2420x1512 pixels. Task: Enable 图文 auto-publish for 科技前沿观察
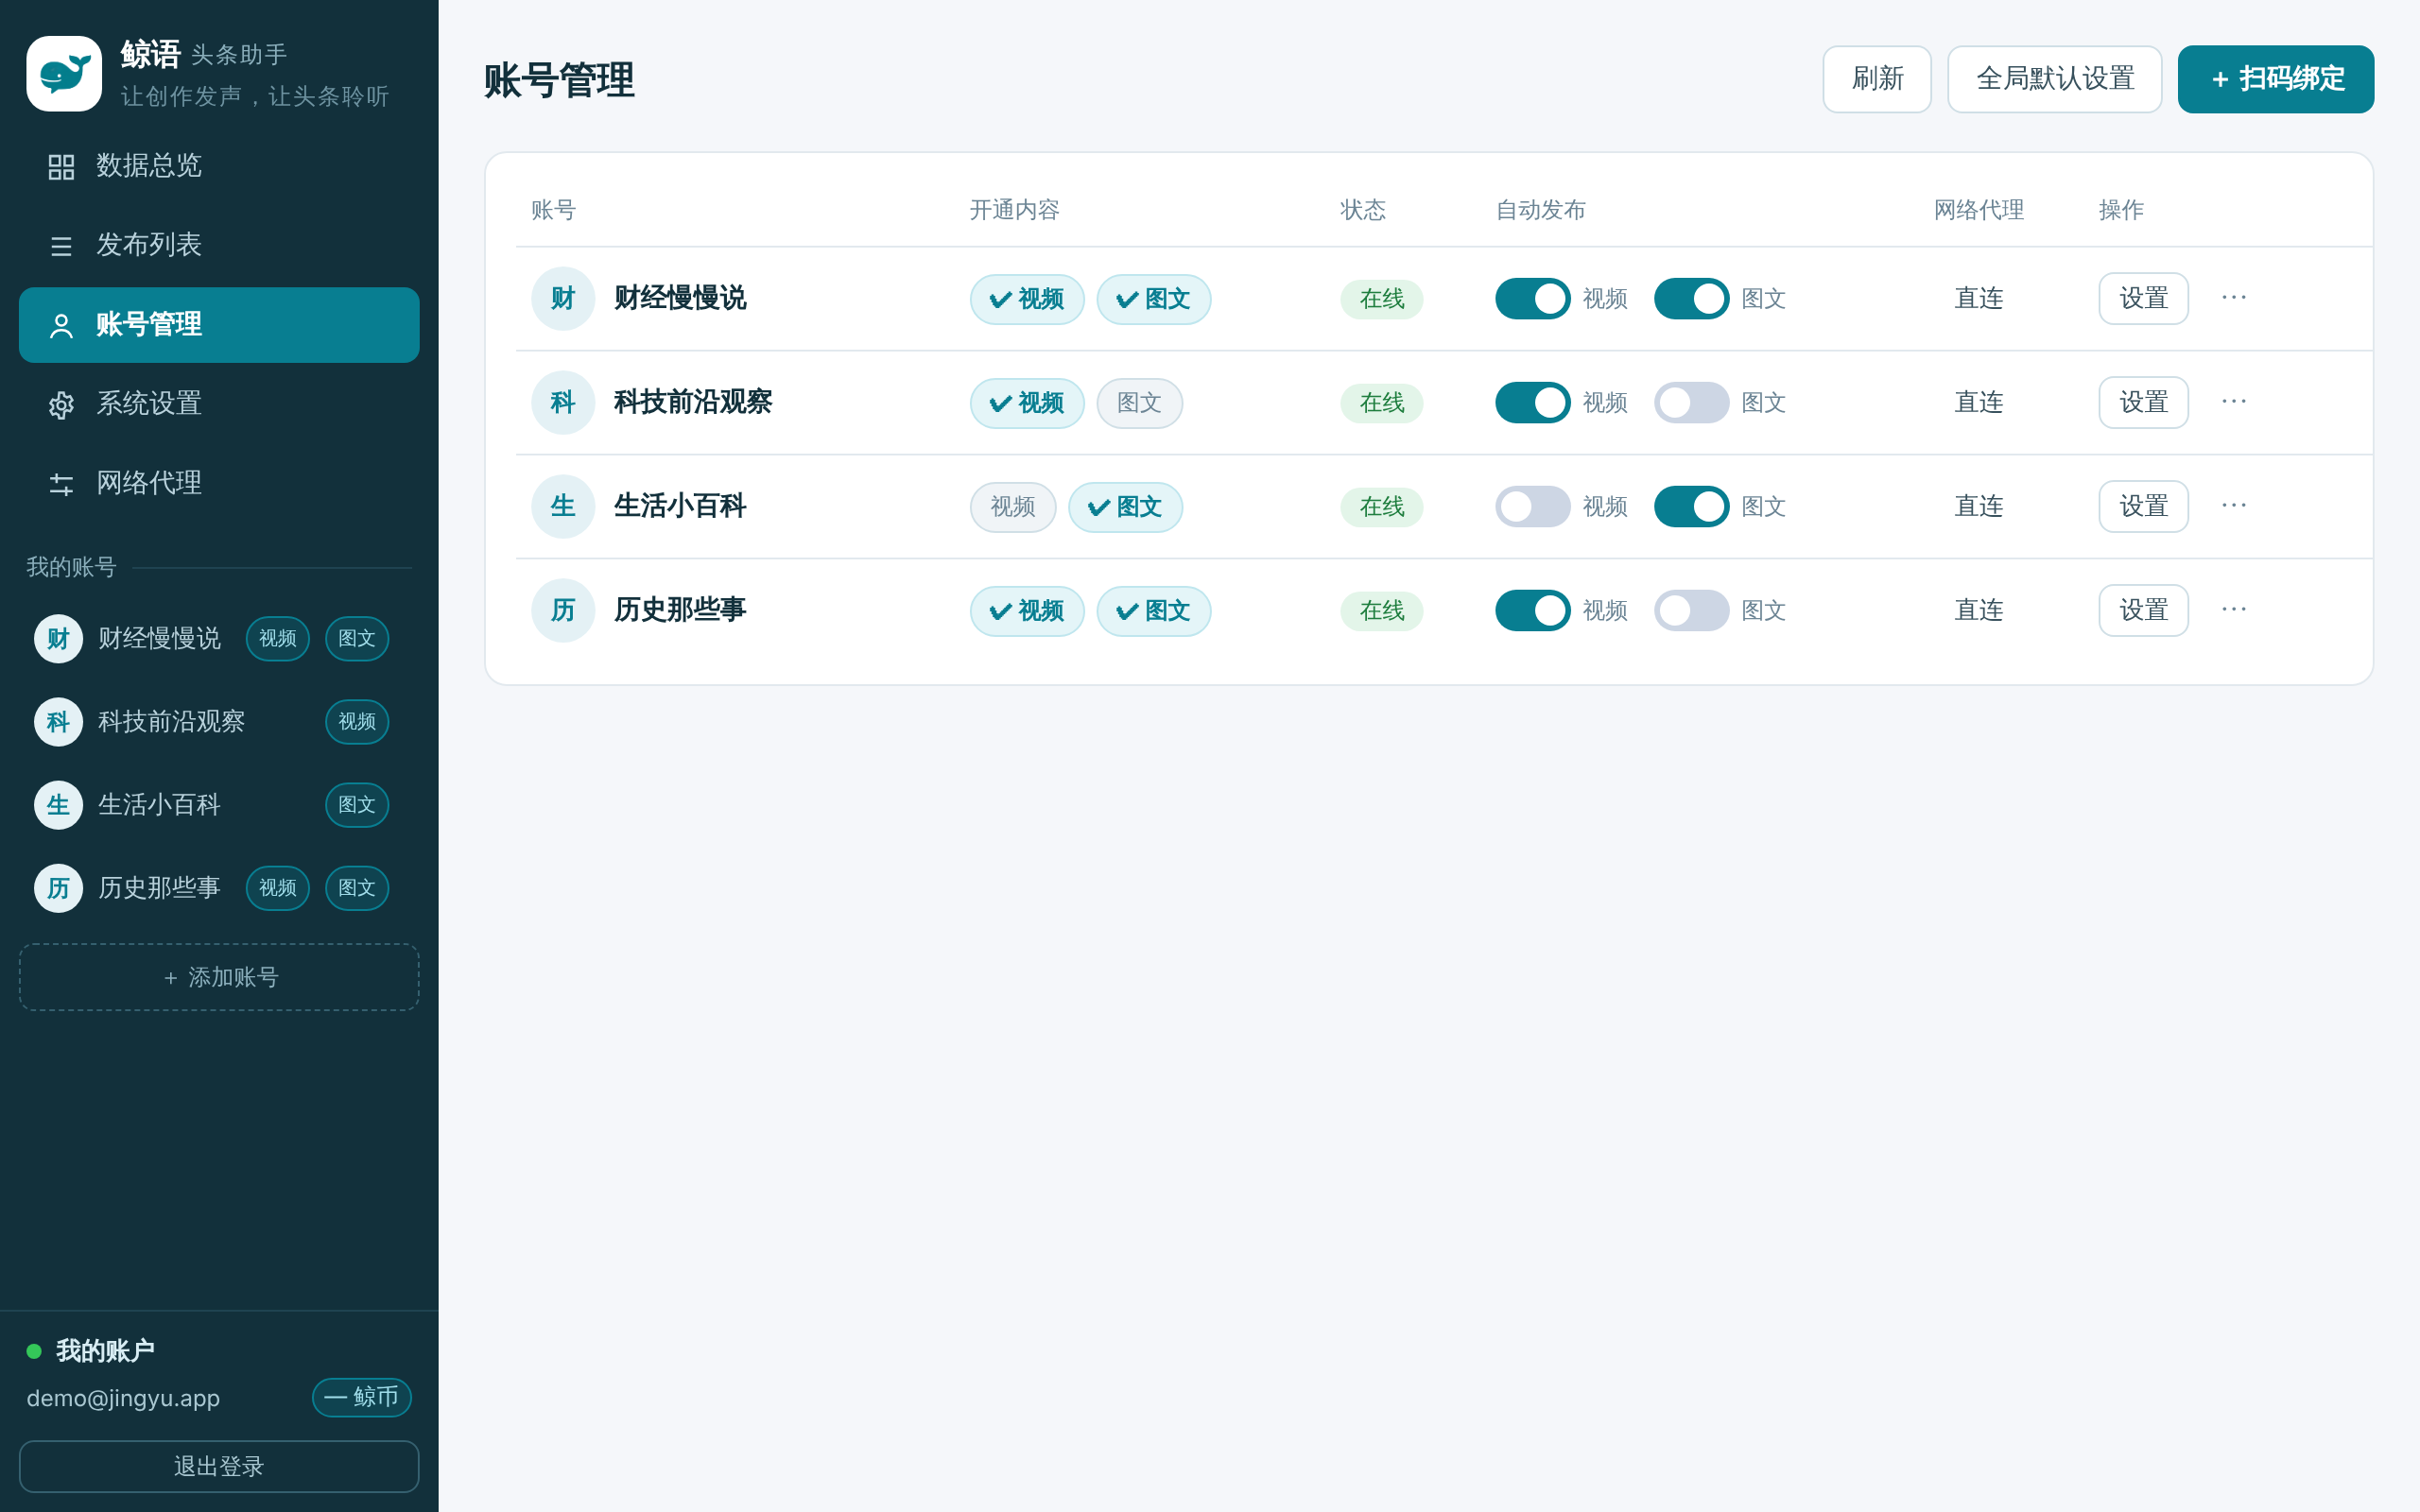pos(1691,402)
